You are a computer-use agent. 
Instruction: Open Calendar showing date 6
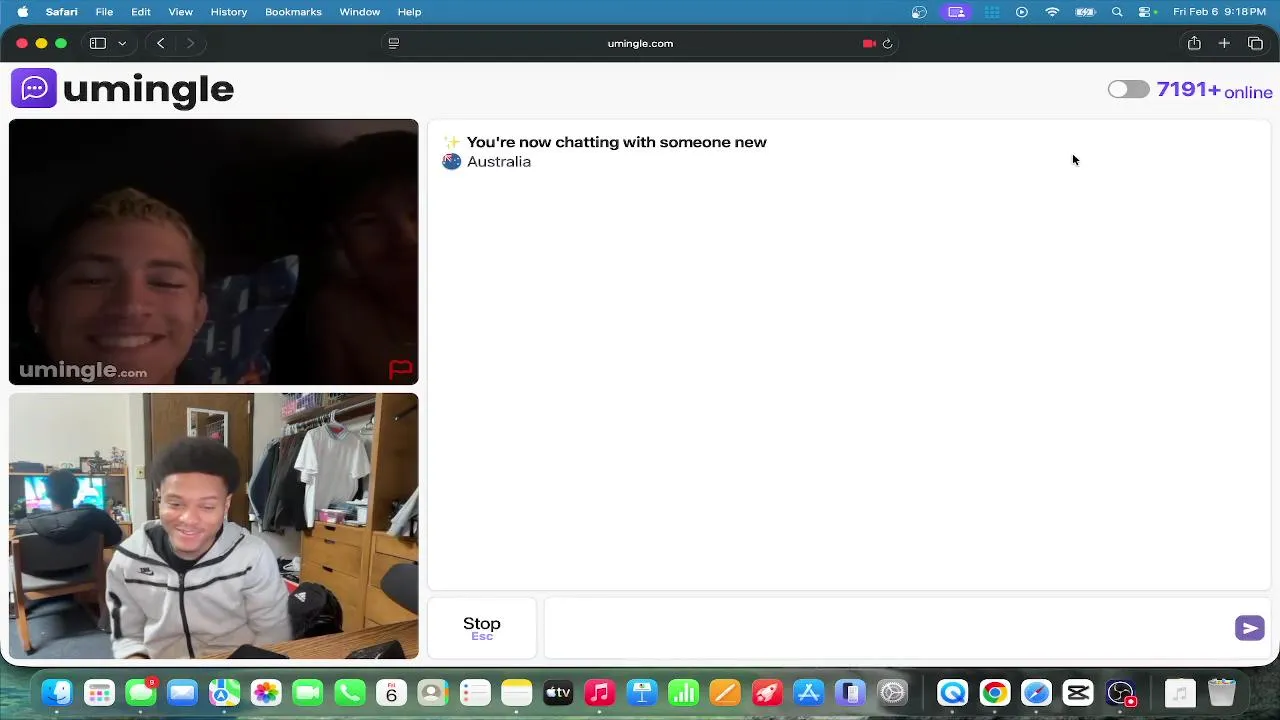[x=391, y=693]
